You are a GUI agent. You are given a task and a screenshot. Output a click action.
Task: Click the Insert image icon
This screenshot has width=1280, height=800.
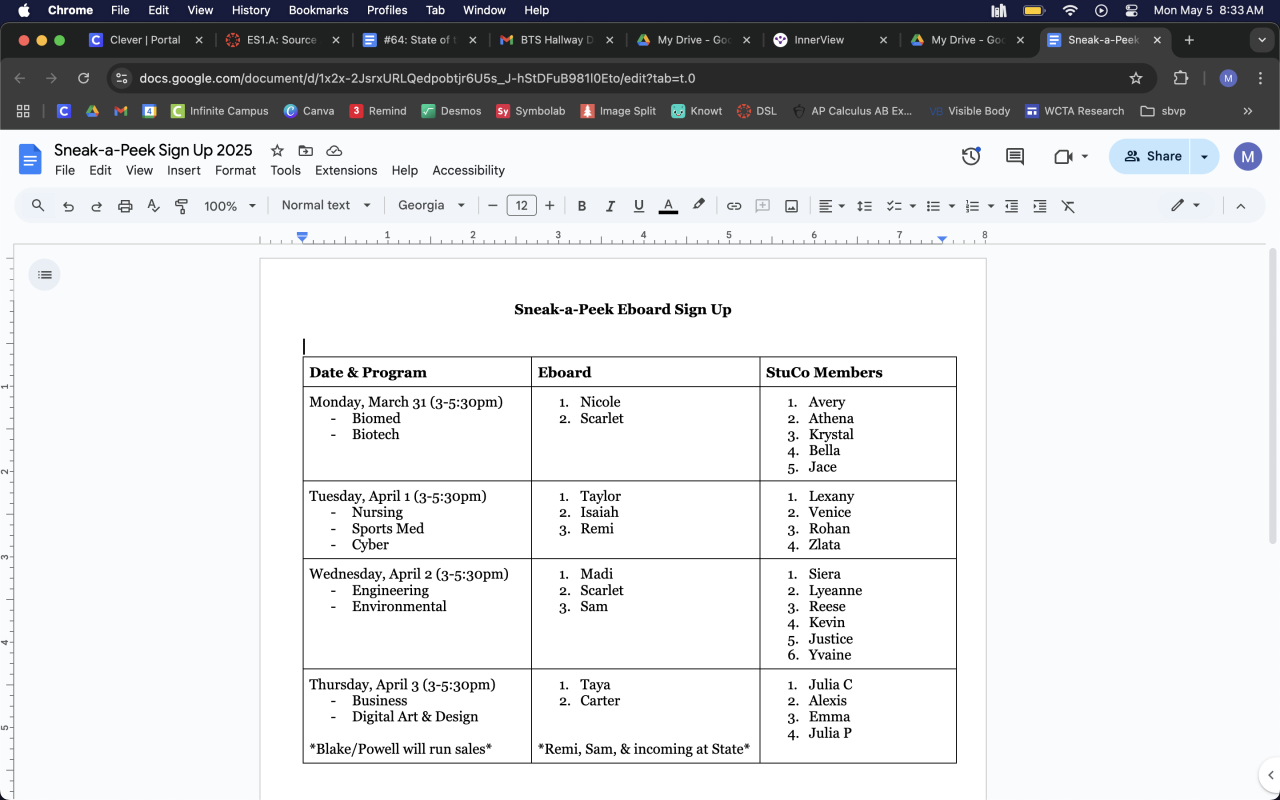(x=791, y=206)
